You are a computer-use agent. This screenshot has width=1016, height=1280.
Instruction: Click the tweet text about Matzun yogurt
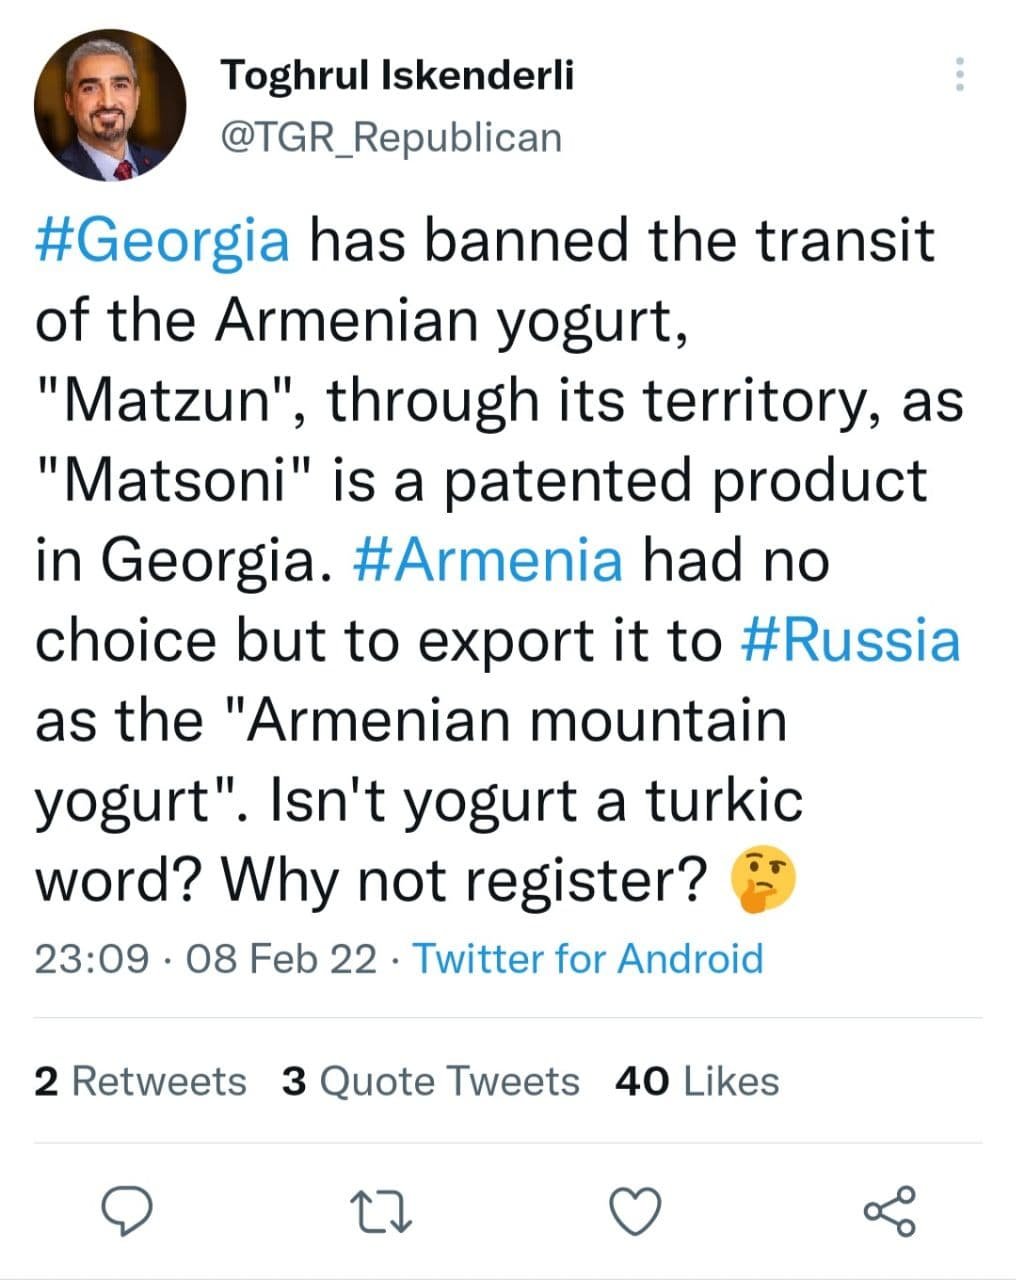point(498,560)
